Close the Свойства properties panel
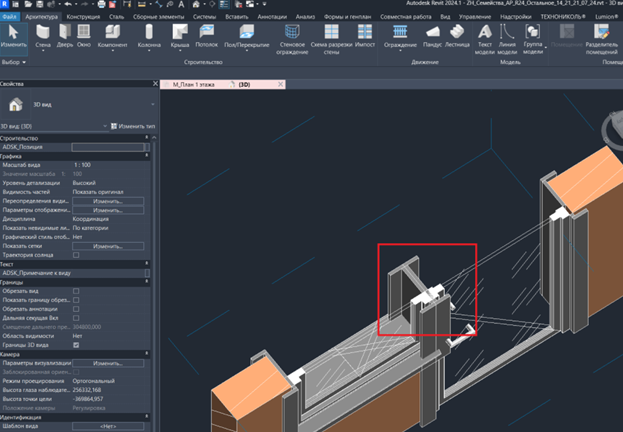This screenshot has width=623, height=432. click(x=155, y=83)
